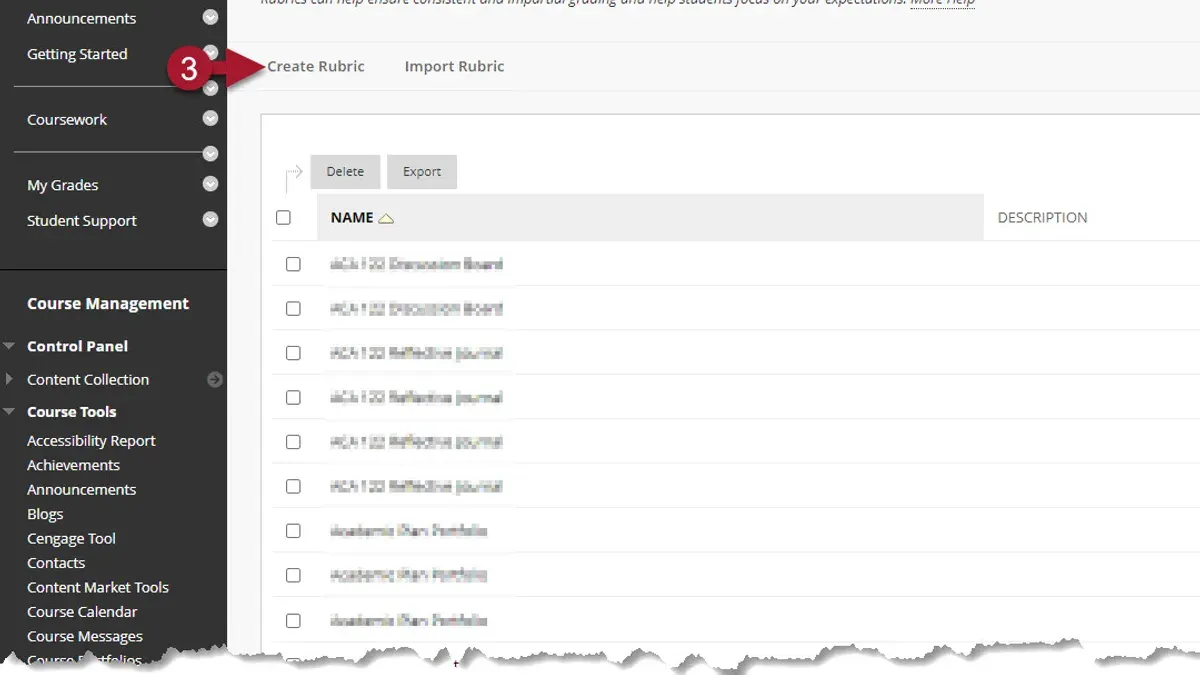
Task: Click Create Rubric
Action: click(316, 66)
